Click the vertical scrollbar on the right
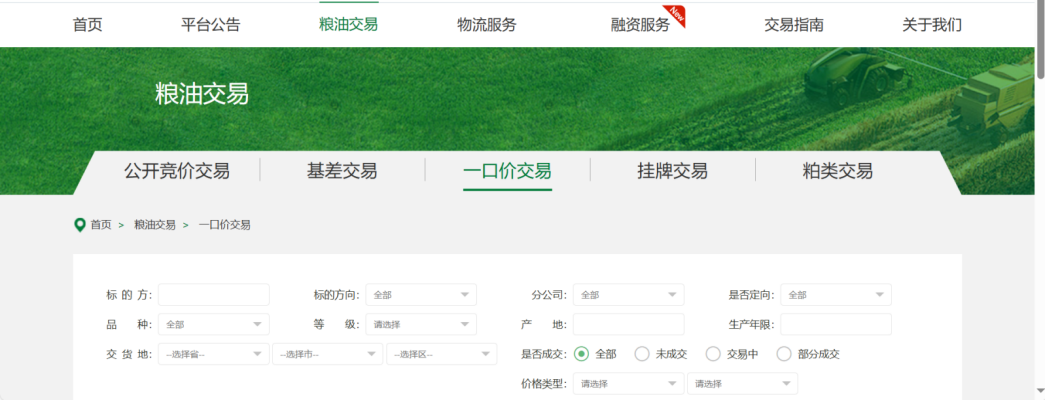Viewport: 1046px width, 401px height. [x=1040, y=200]
